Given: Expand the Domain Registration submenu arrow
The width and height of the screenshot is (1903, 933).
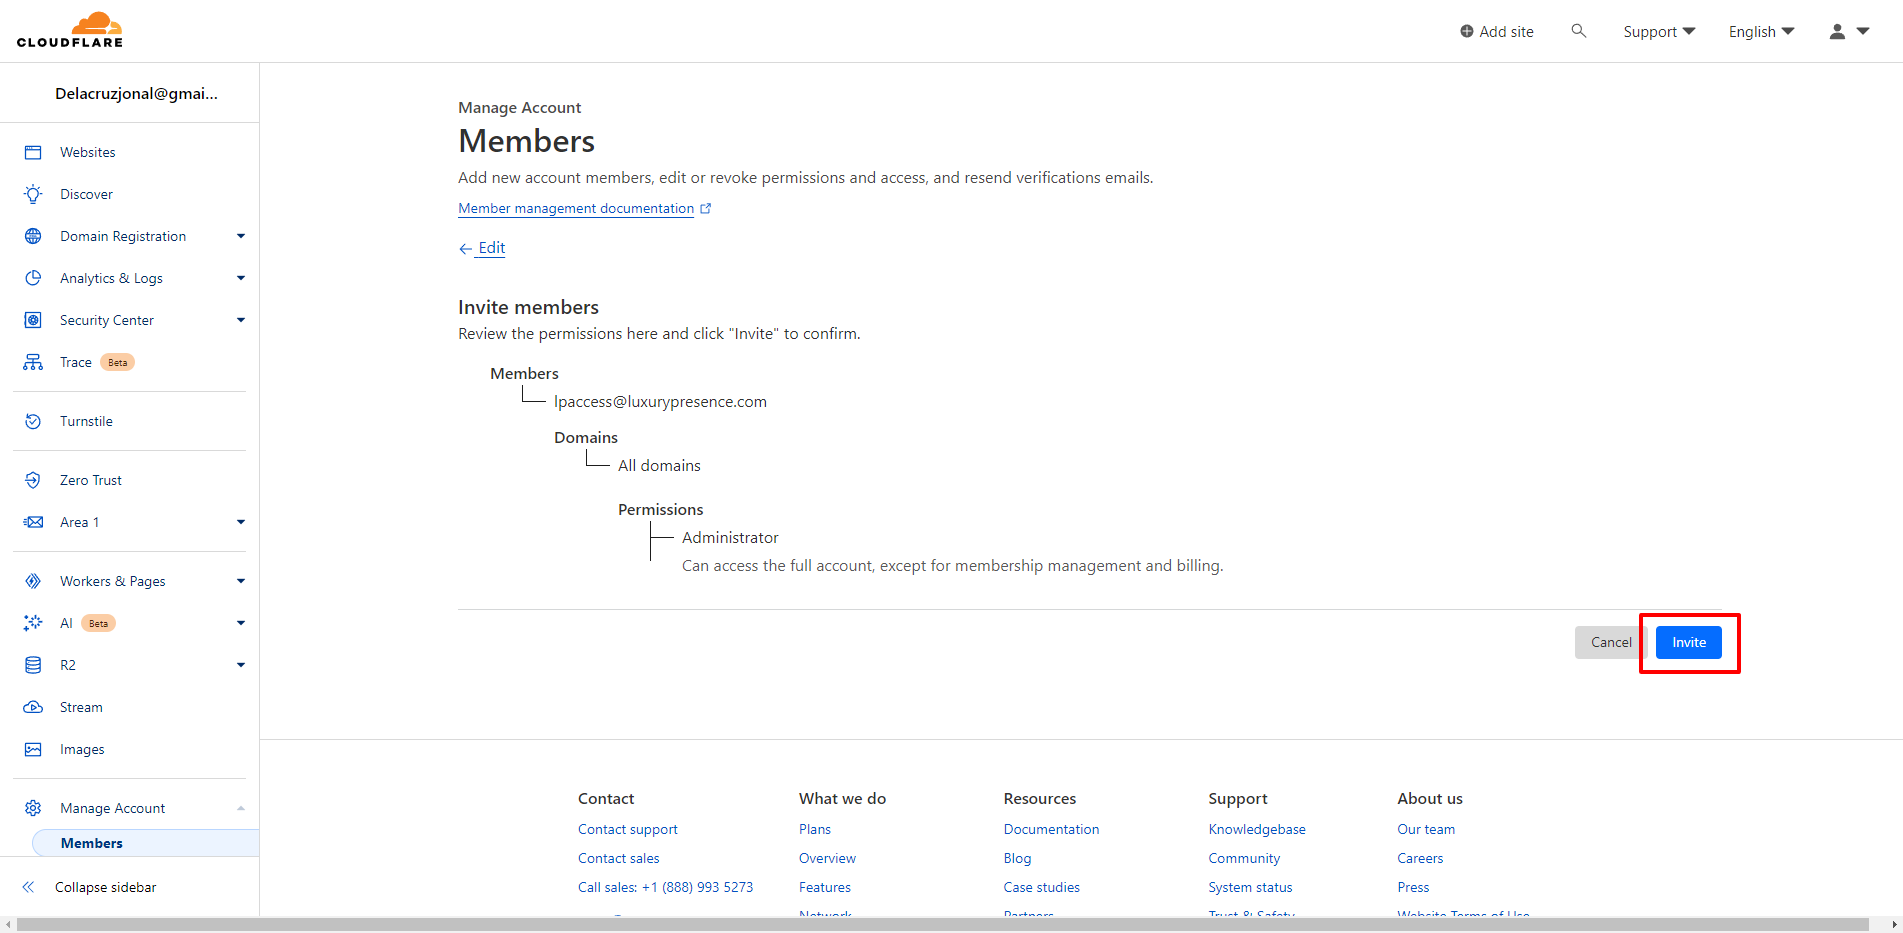Looking at the screenshot, I should point(240,236).
